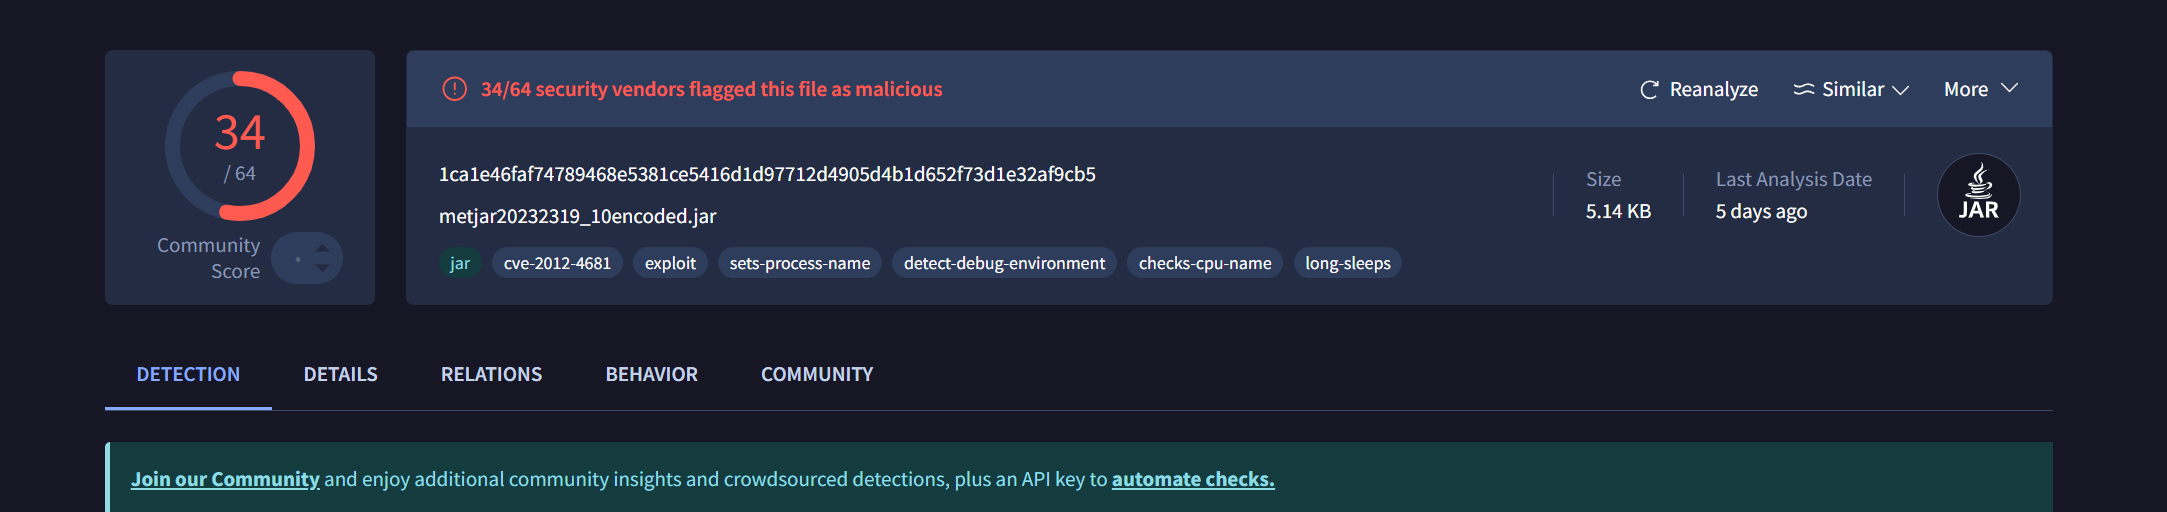Click the Reanalyze refresh icon
This screenshot has height=512, width=2167.
(1649, 90)
